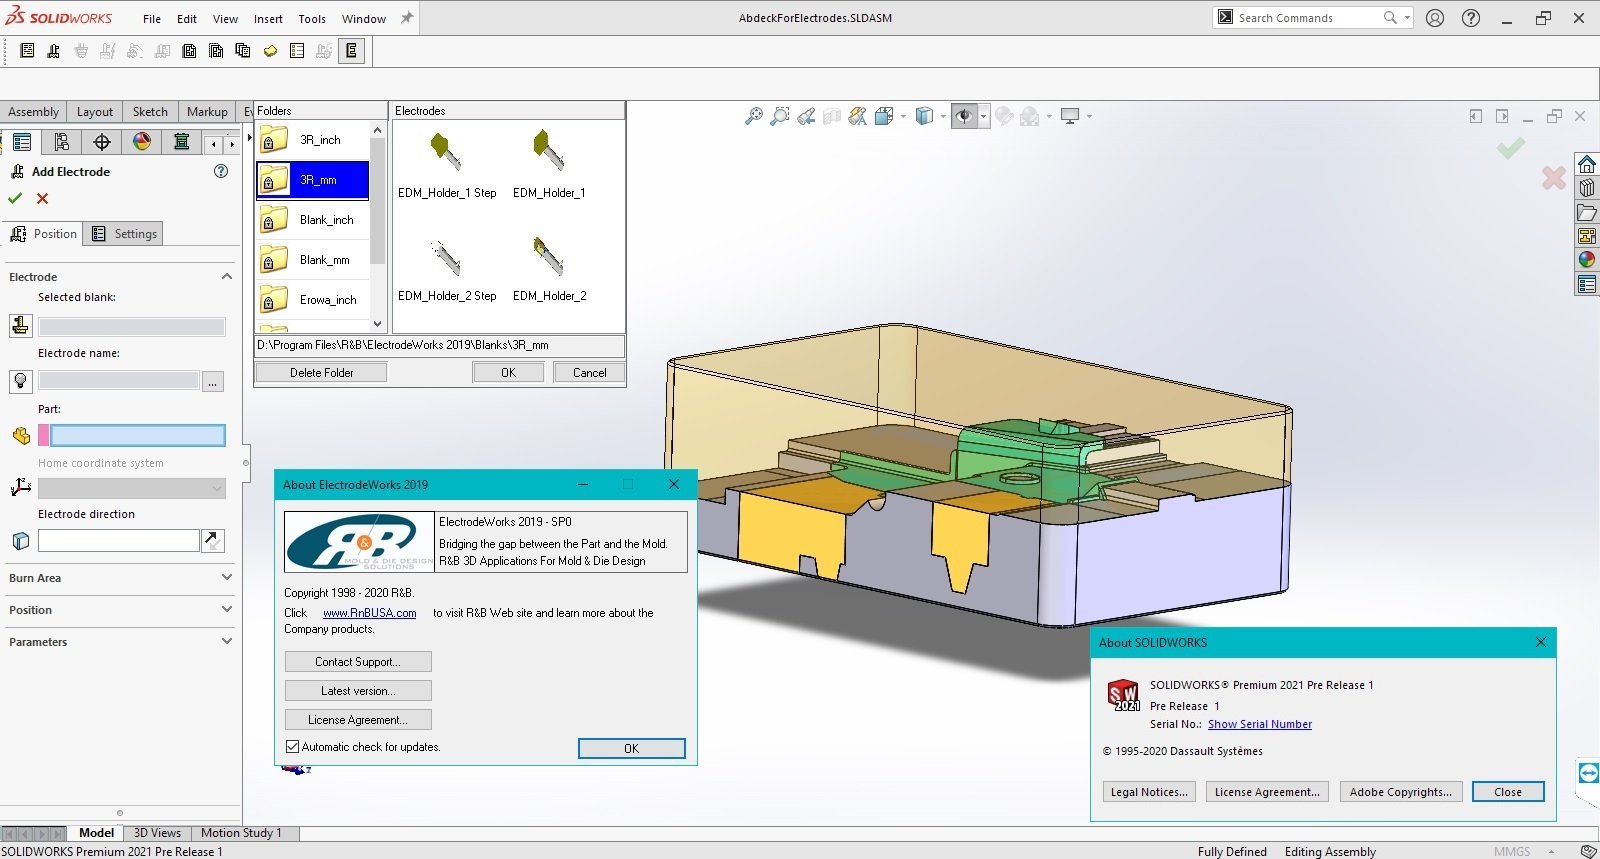Open green ElectrodeWorks manager tab icon
This screenshot has height=859, width=1600.
tap(181, 142)
